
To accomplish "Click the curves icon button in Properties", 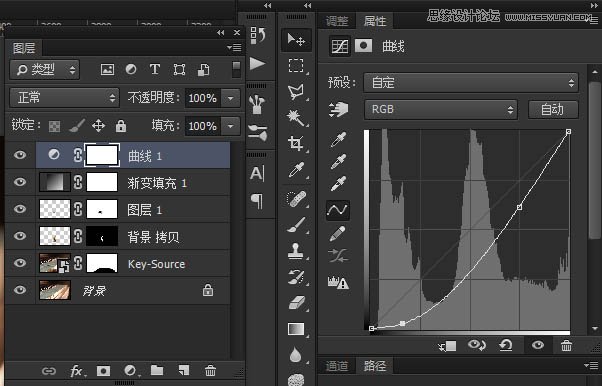I will pos(340,46).
